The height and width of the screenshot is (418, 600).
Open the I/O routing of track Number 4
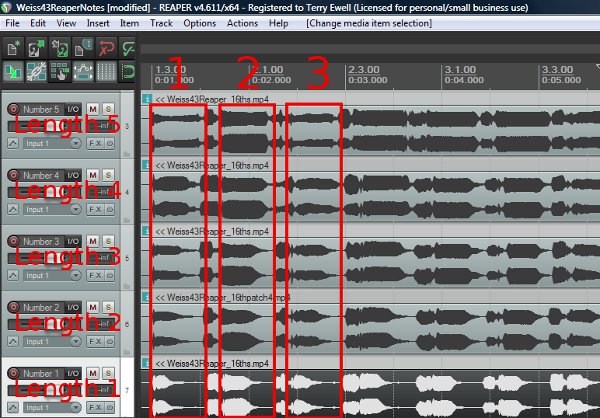coord(73,175)
